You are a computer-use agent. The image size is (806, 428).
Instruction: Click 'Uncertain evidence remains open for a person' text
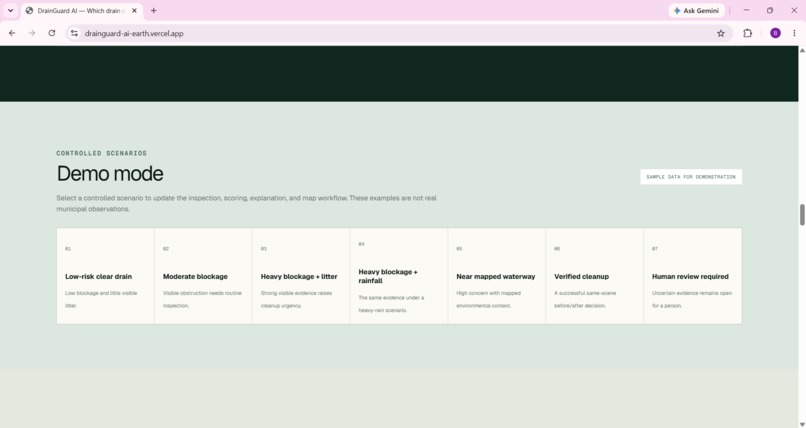[x=692, y=299]
